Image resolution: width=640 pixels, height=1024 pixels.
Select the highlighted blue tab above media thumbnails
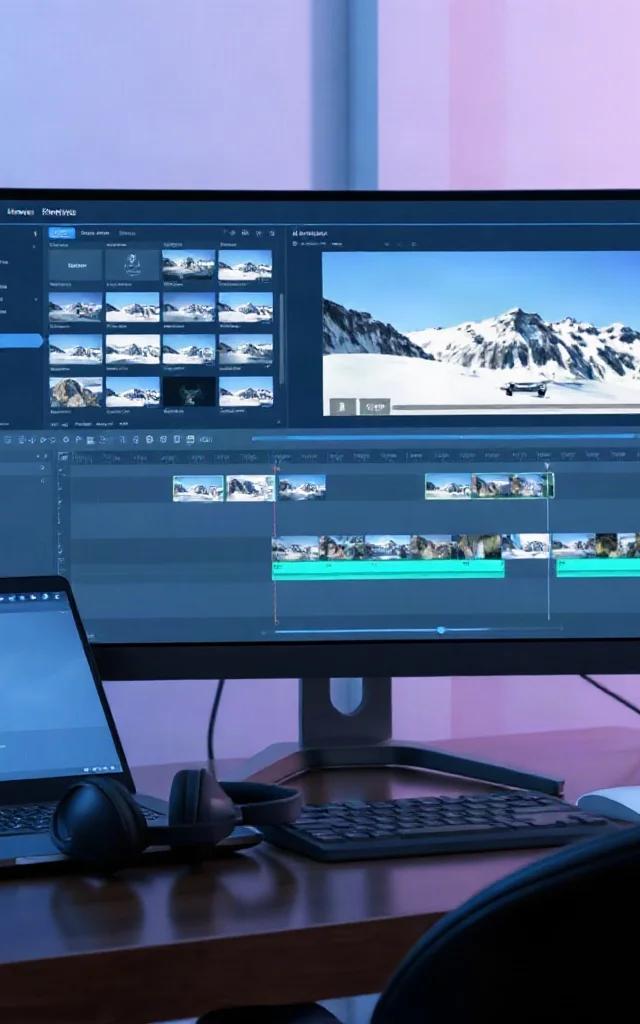[x=62, y=232]
